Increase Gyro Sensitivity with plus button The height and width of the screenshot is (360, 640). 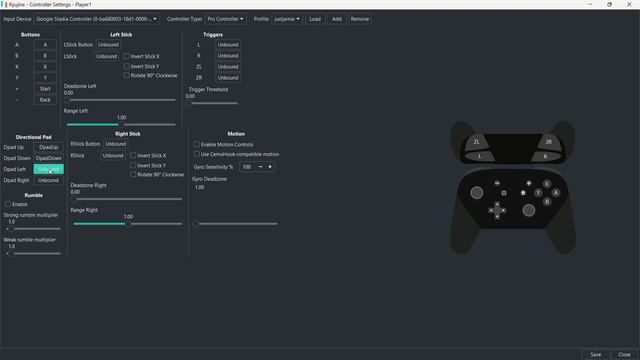(x=270, y=167)
